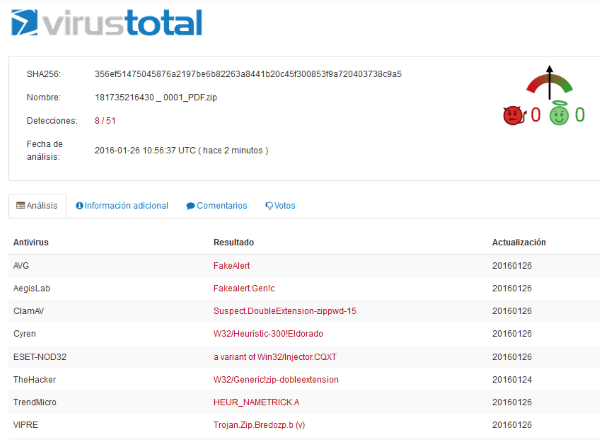Click the Fecha de análisis: label
600x440 pixels.
tap(44, 150)
